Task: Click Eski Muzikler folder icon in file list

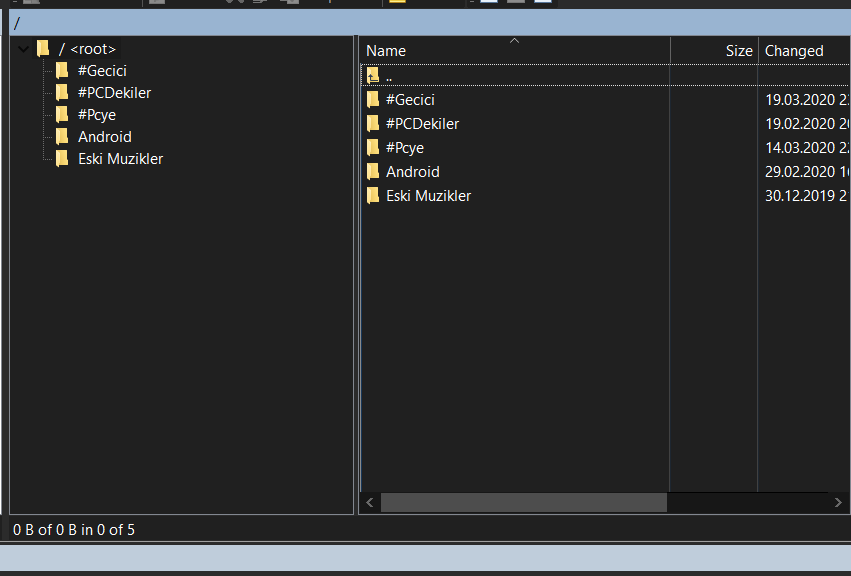Action: tap(373, 196)
